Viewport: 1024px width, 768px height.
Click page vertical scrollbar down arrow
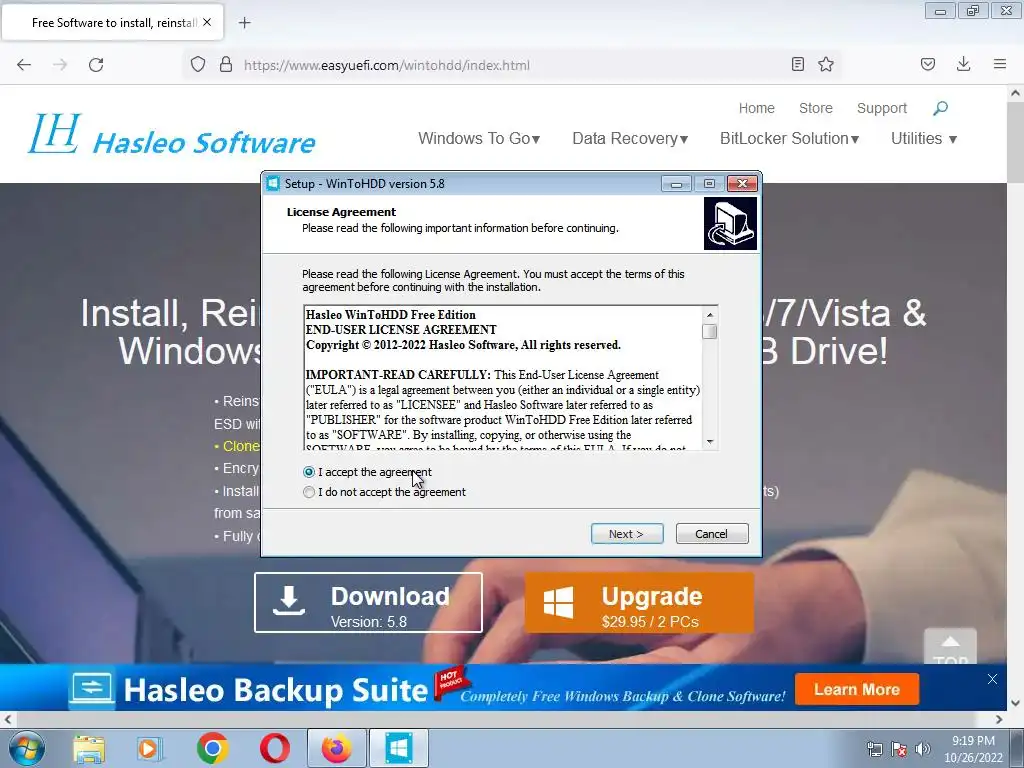1016,703
